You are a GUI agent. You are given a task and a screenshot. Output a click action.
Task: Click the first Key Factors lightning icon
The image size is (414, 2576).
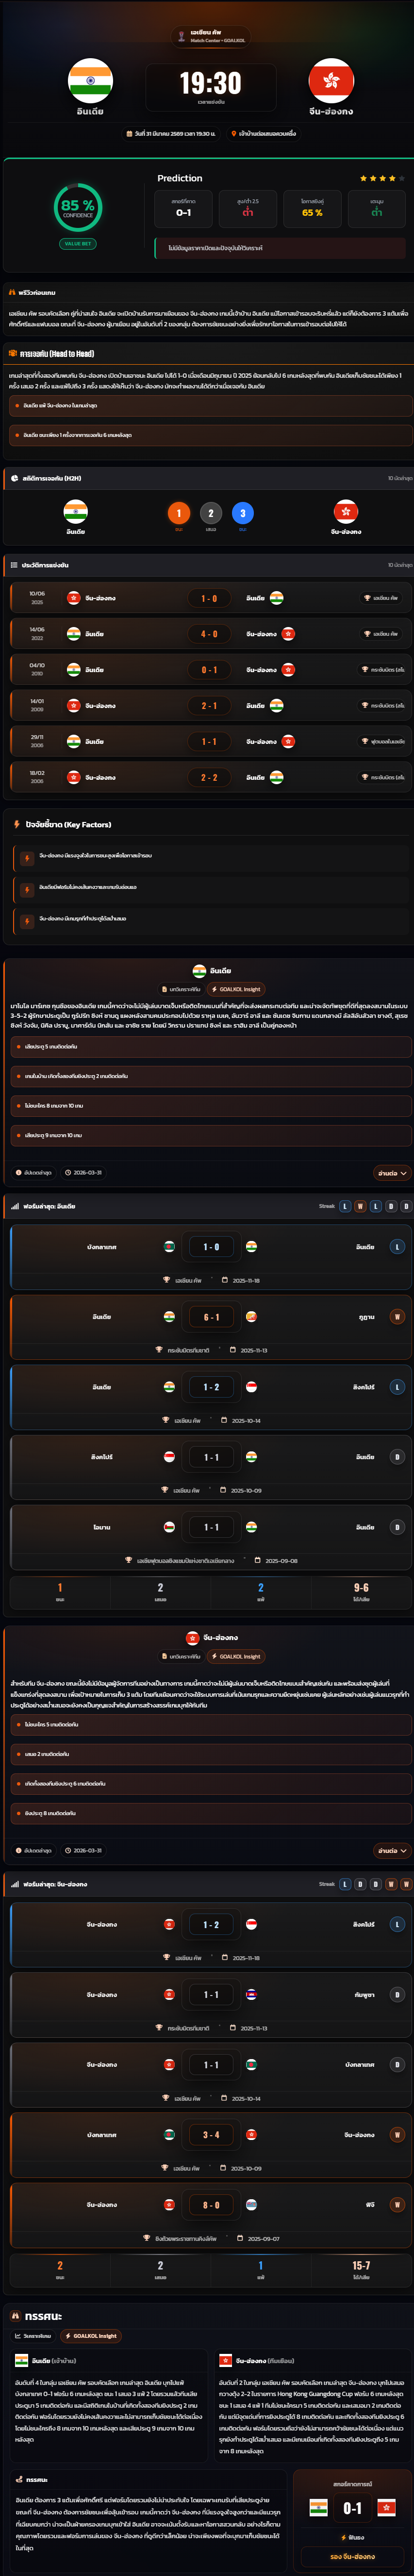pos(27,858)
